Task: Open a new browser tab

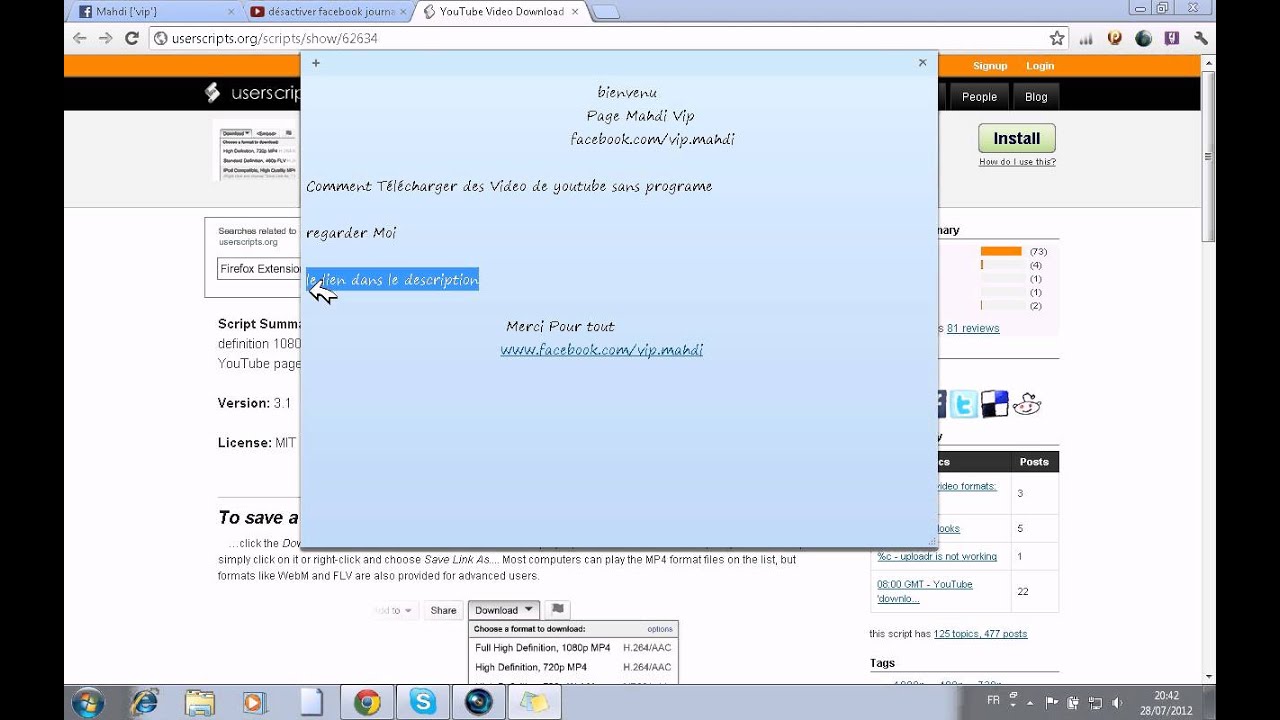Action: tap(606, 12)
